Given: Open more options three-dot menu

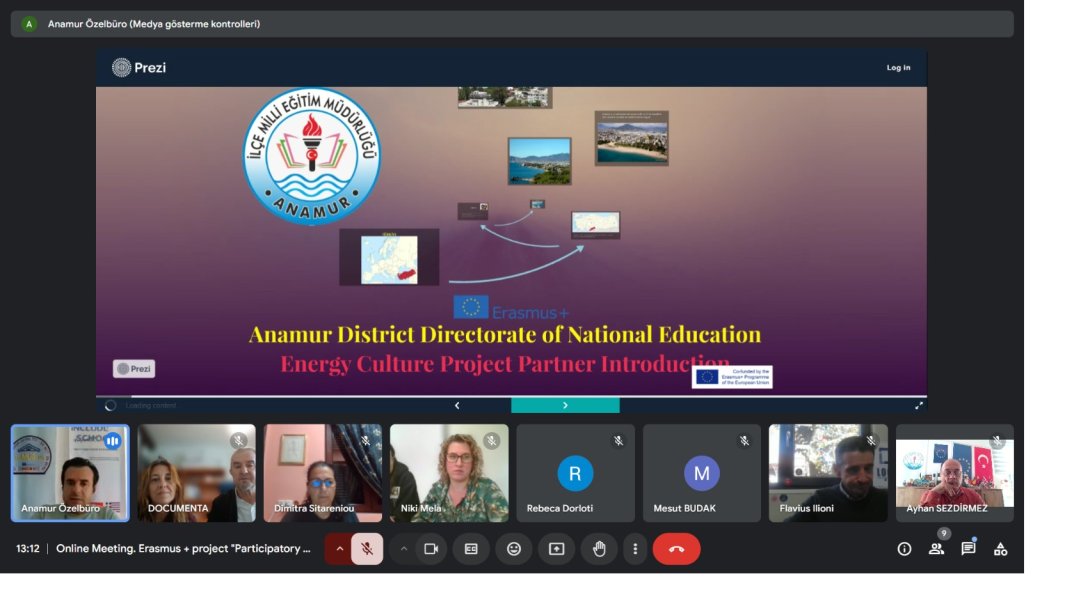Looking at the screenshot, I should (x=635, y=549).
